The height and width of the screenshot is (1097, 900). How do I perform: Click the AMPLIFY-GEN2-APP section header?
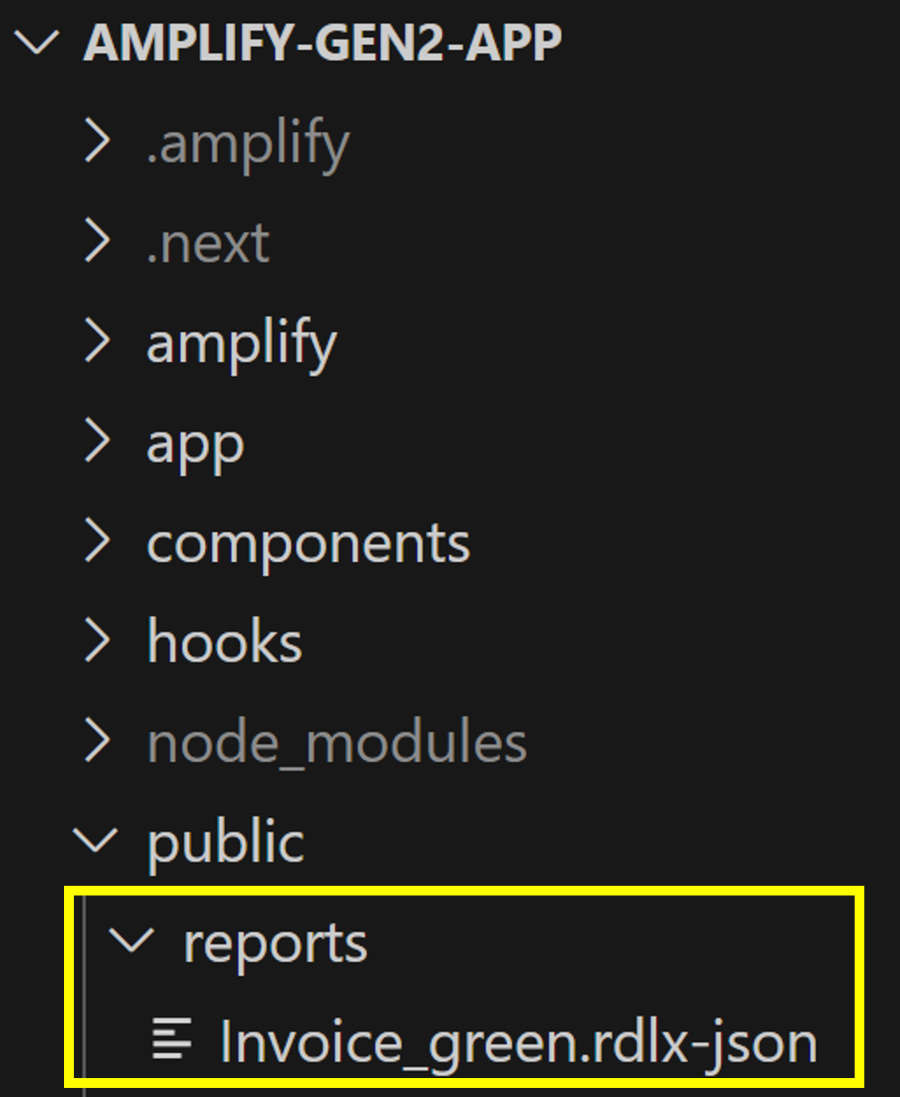(323, 43)
